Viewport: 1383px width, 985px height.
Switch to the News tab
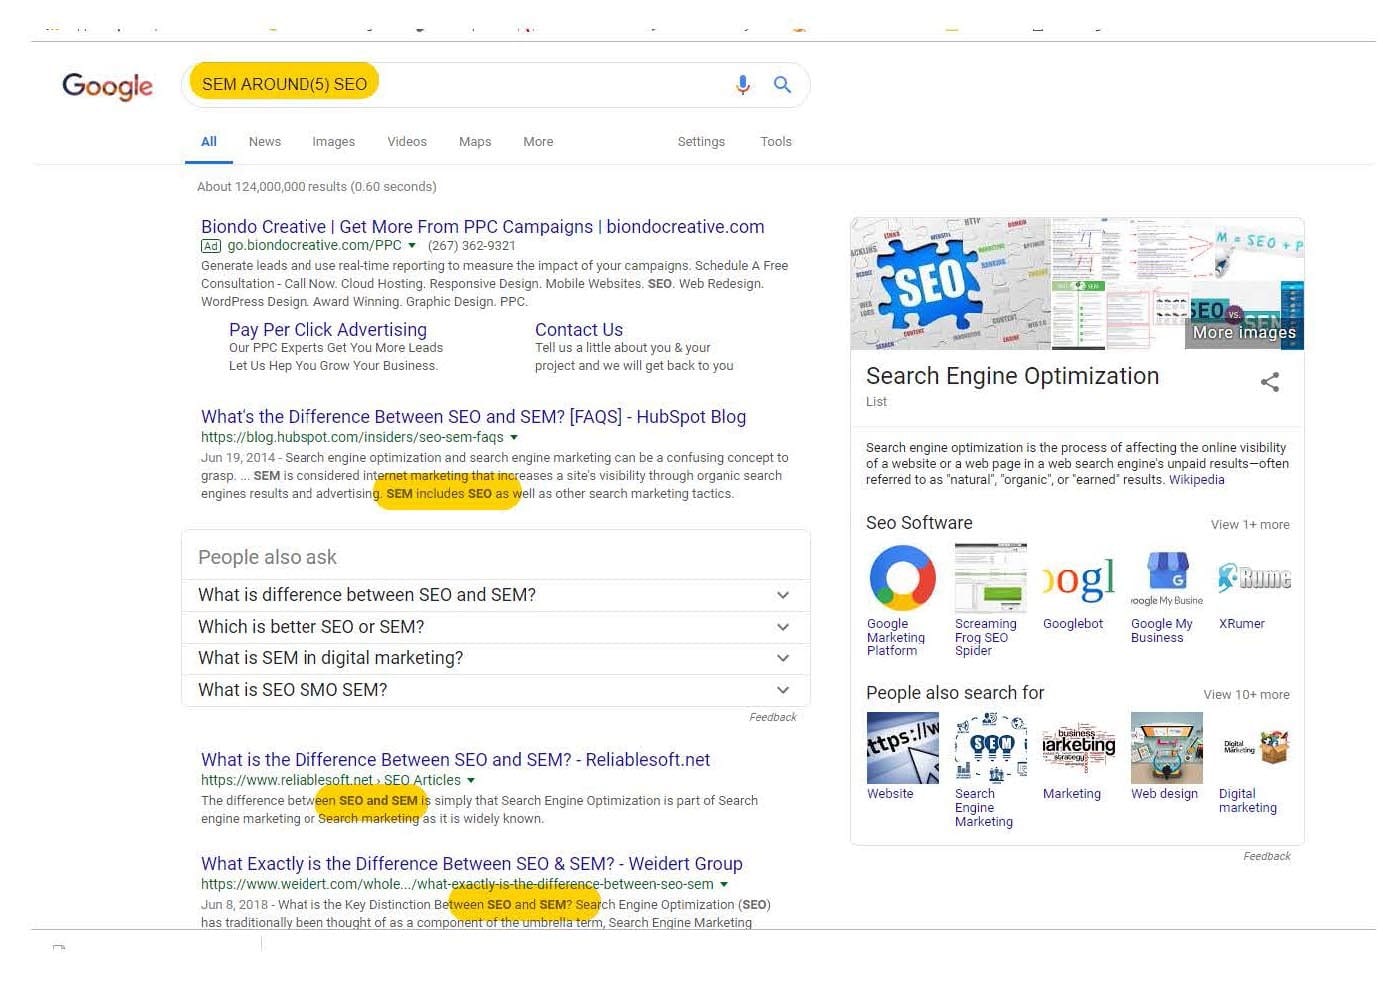[x=265, y=142]
